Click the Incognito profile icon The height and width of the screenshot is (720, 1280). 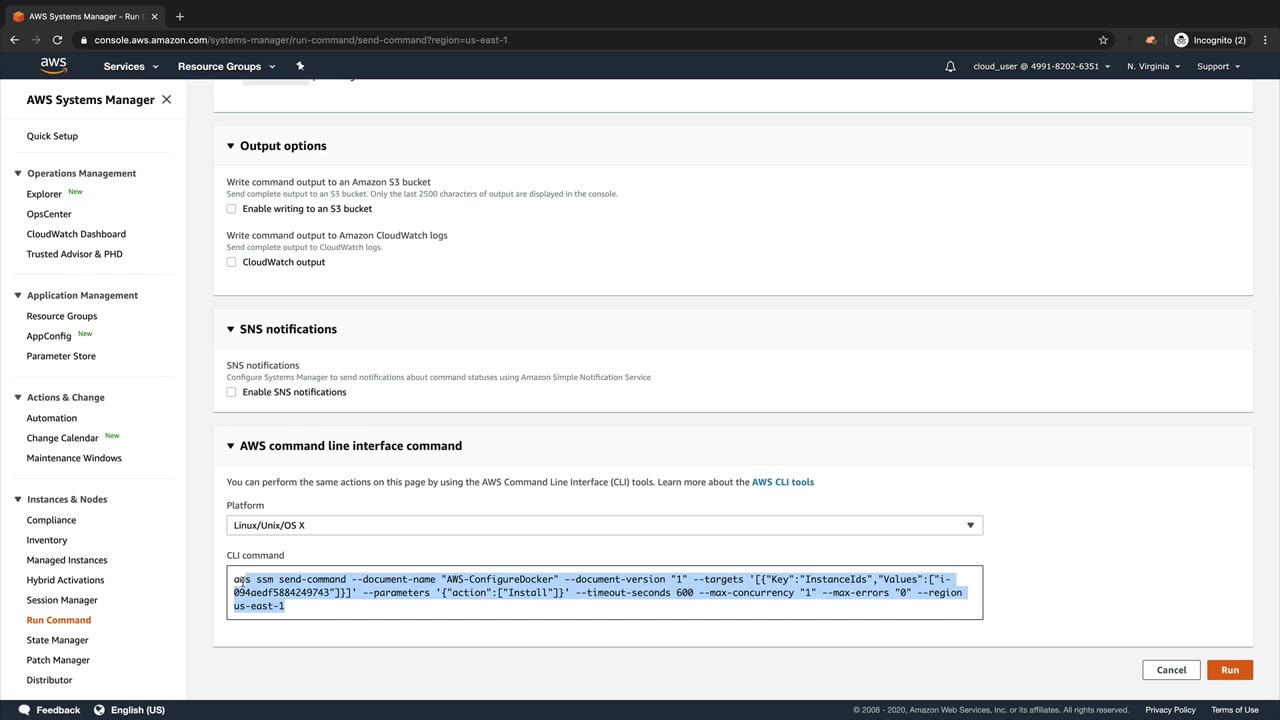pos(1181,40)
